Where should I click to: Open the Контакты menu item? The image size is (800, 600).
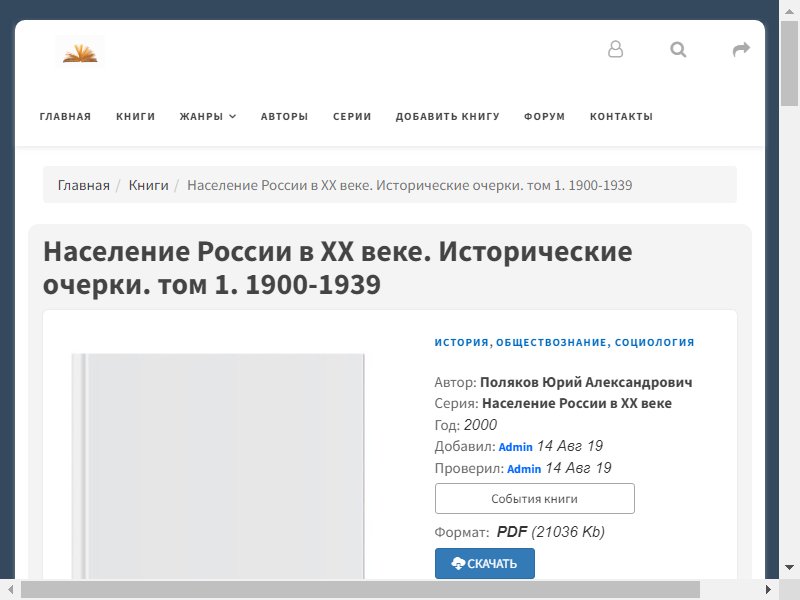(621, 116)
